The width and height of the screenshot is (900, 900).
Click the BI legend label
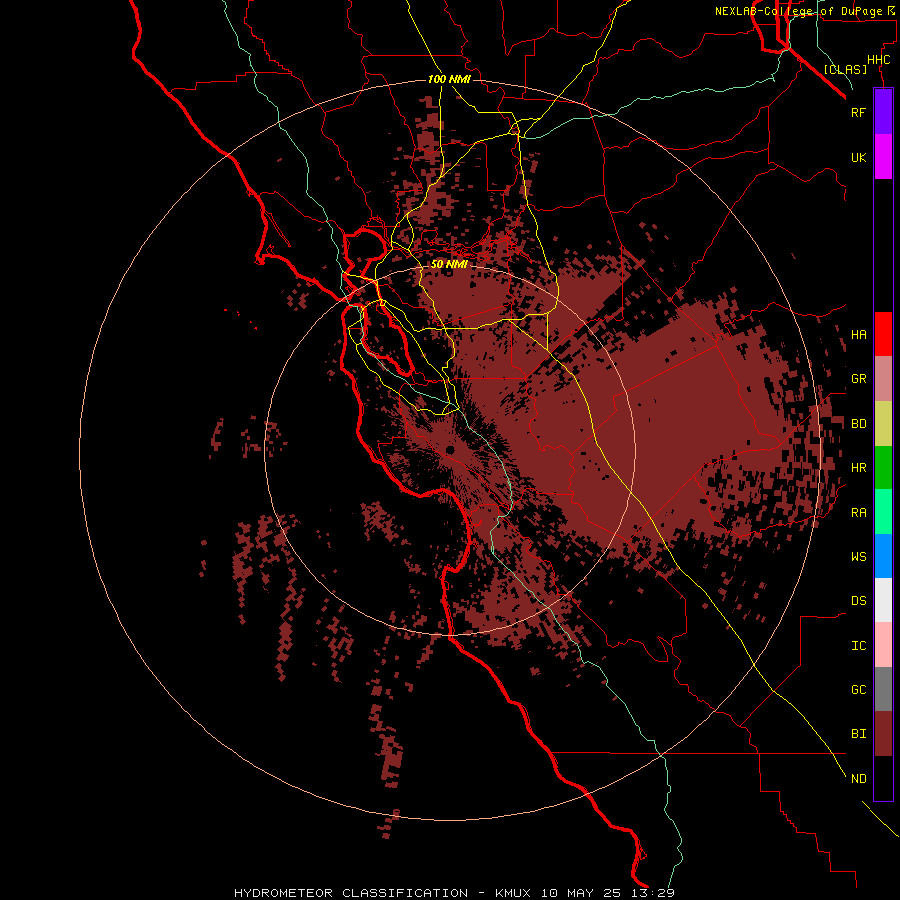click(x=858, y=734)
